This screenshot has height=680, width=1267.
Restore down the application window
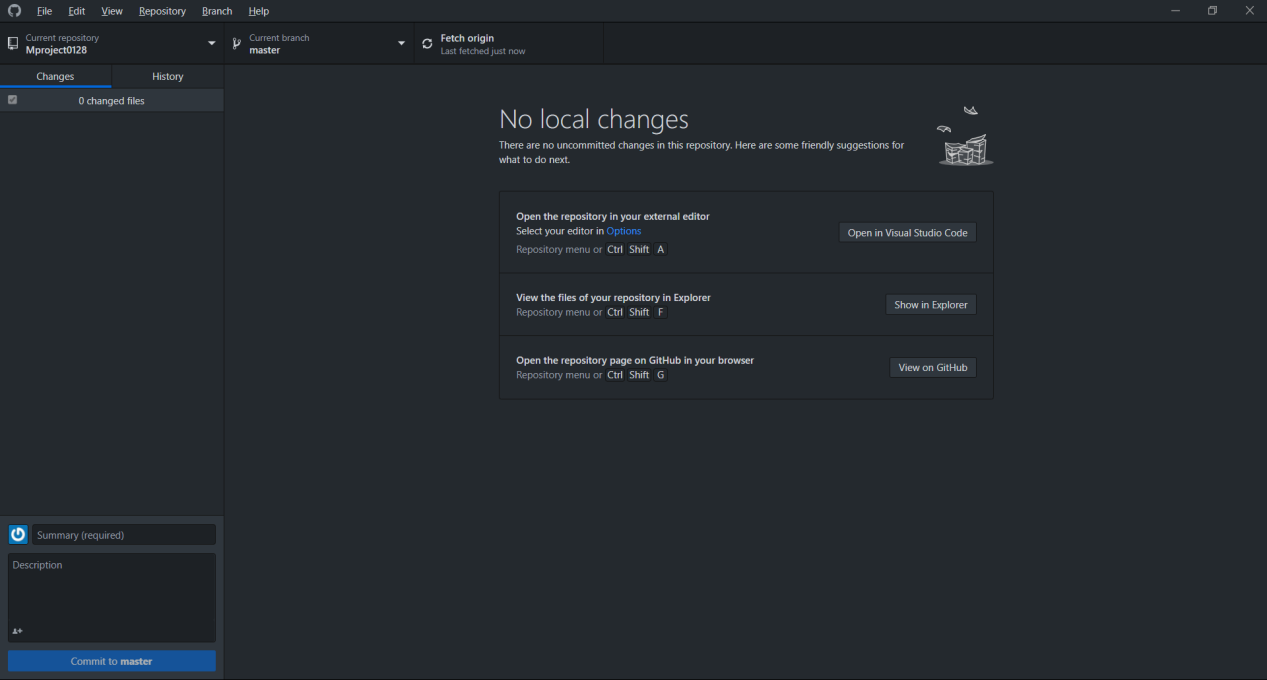point(1212,11)
